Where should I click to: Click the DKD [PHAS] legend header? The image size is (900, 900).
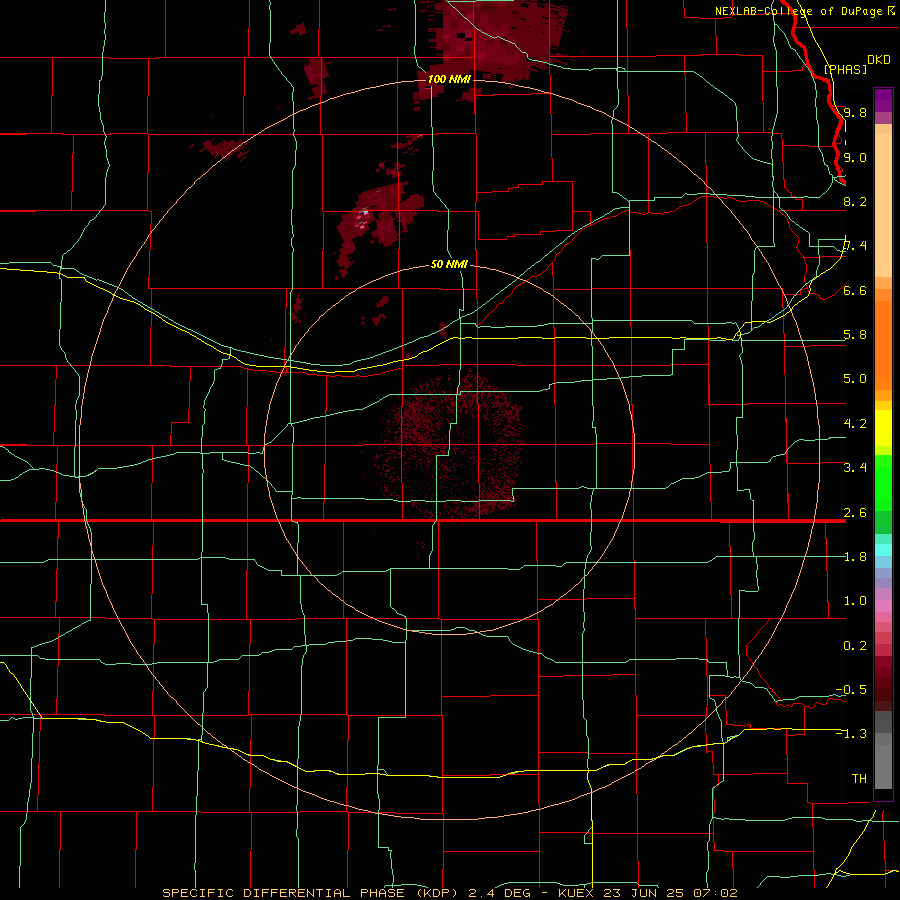pyautogui.click(x=857, y=64)
